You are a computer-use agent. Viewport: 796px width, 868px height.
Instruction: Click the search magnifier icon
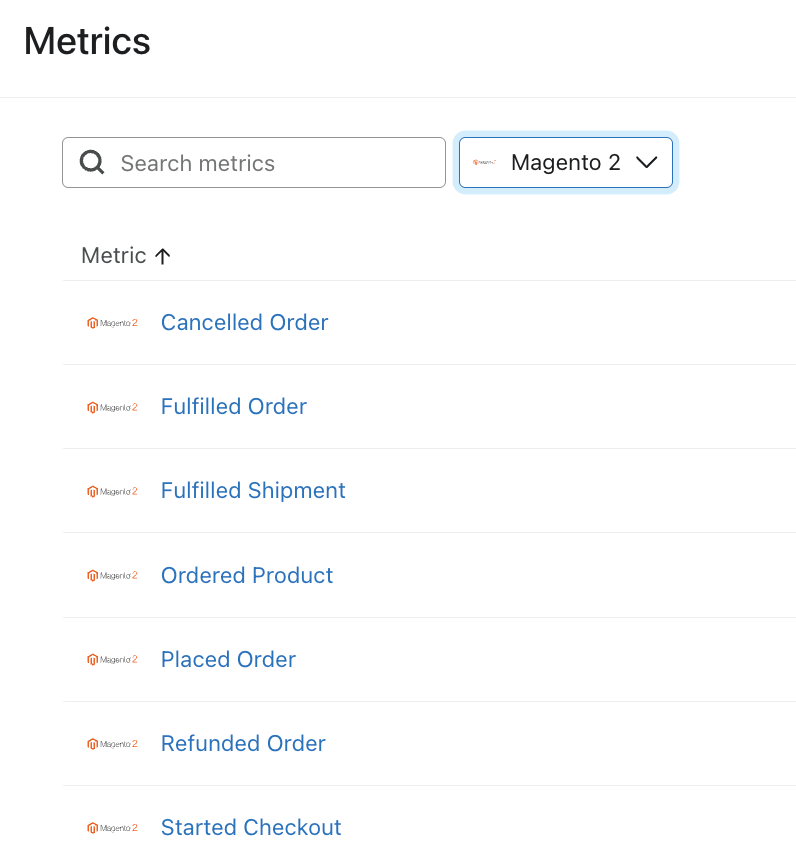tap(92, 162)
